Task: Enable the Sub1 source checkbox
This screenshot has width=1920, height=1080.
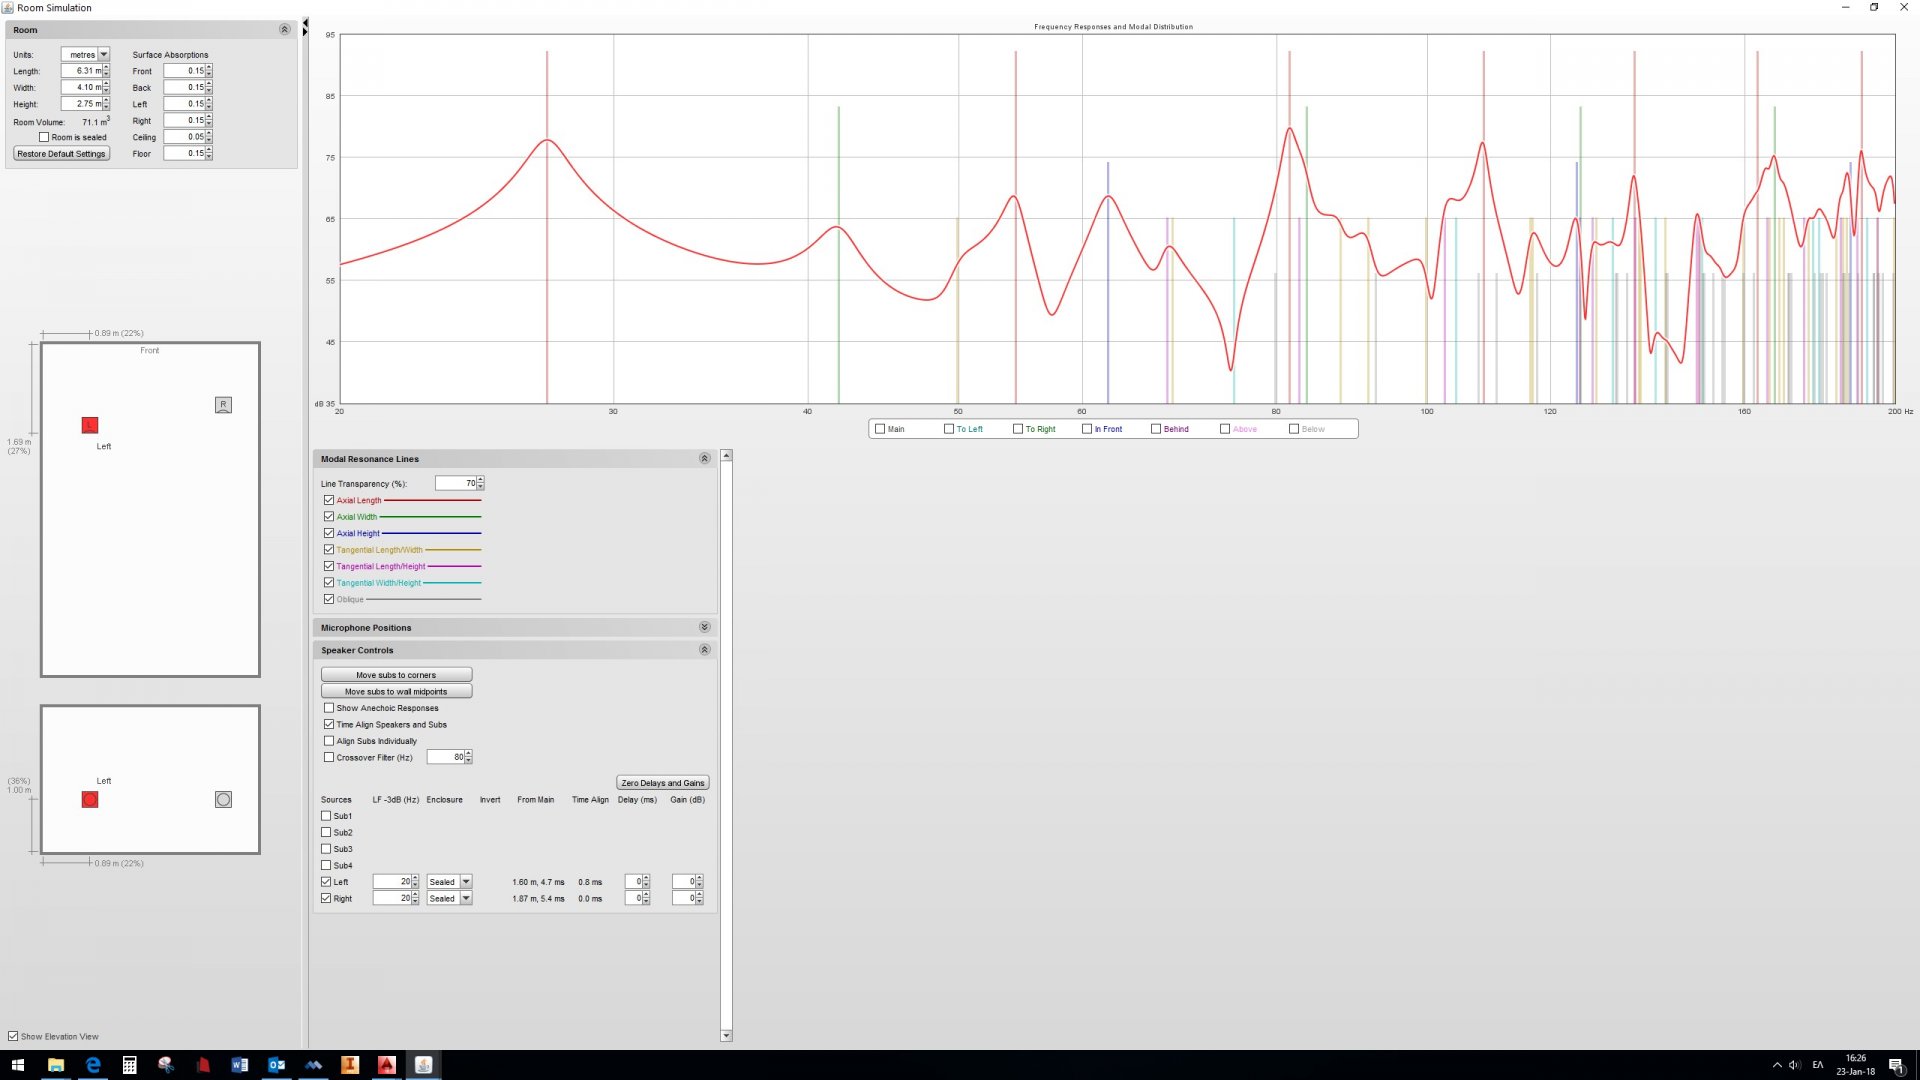Action: pyautogui.click(x=326, y=816)
